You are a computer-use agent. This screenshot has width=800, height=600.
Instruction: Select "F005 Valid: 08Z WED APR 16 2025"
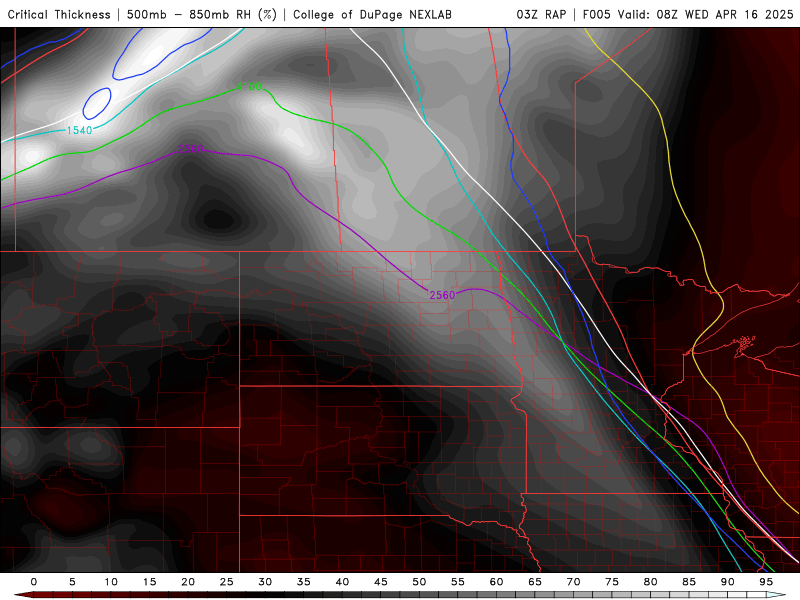click(x=688, y=14)
